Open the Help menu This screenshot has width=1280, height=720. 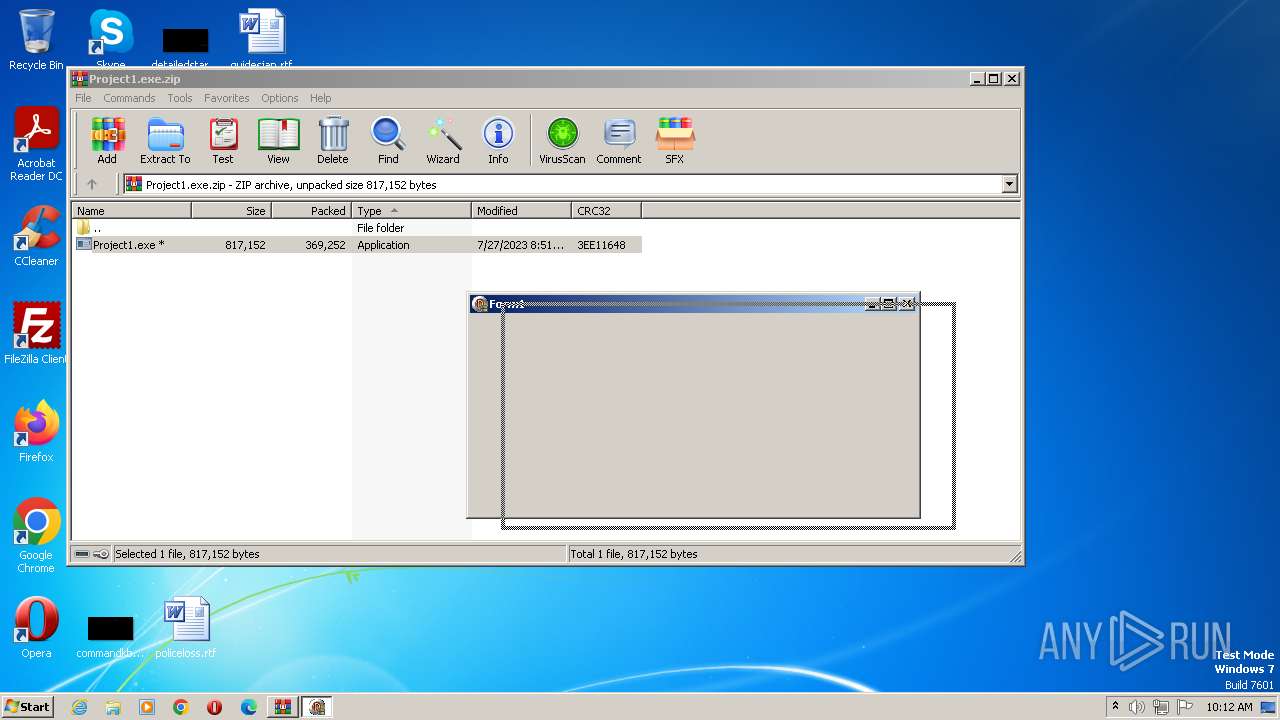tap(320, 98)
